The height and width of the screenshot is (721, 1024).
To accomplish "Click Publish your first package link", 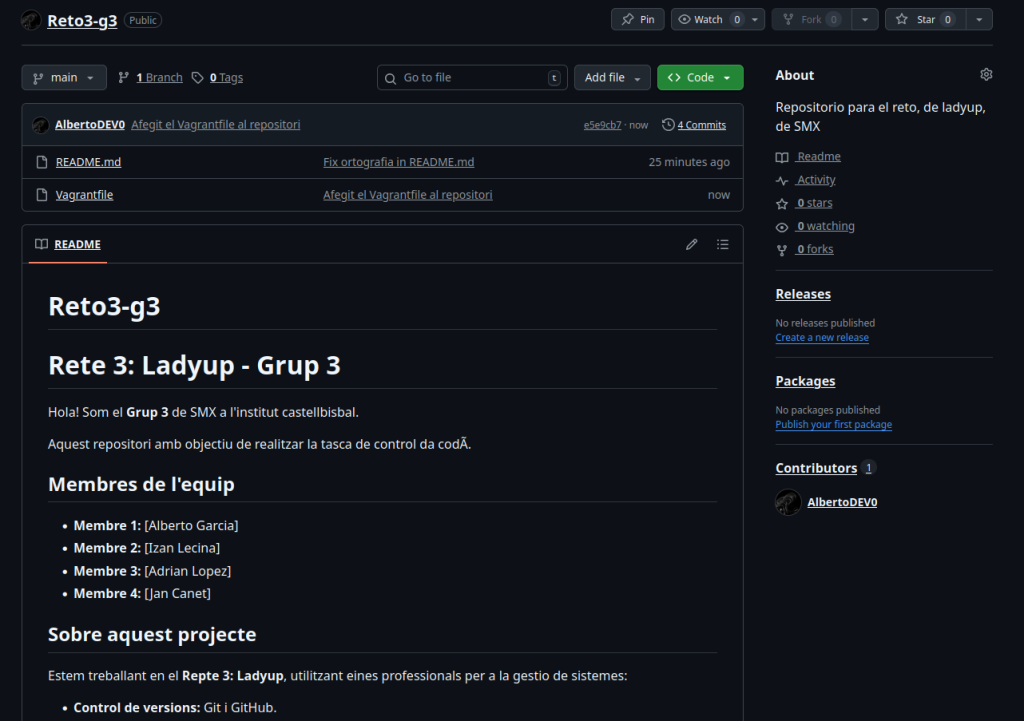I will click(833, 425).
